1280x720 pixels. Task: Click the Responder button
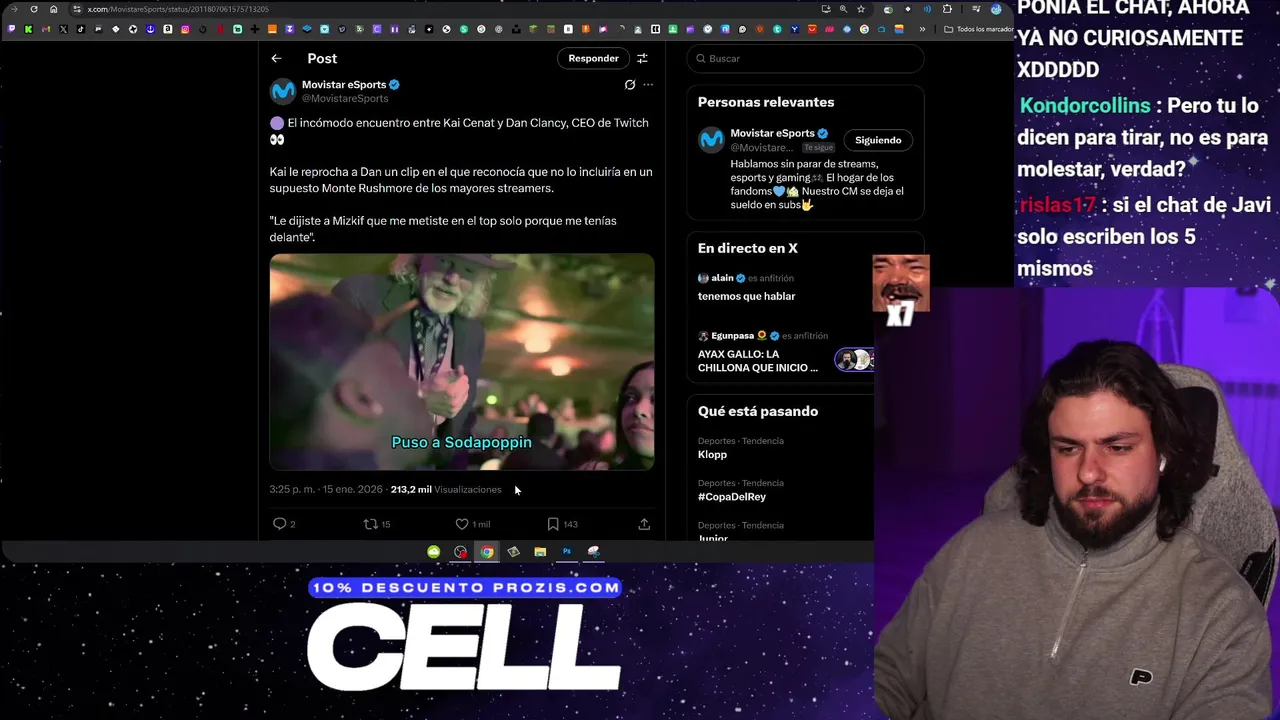(x=593, y=58)
